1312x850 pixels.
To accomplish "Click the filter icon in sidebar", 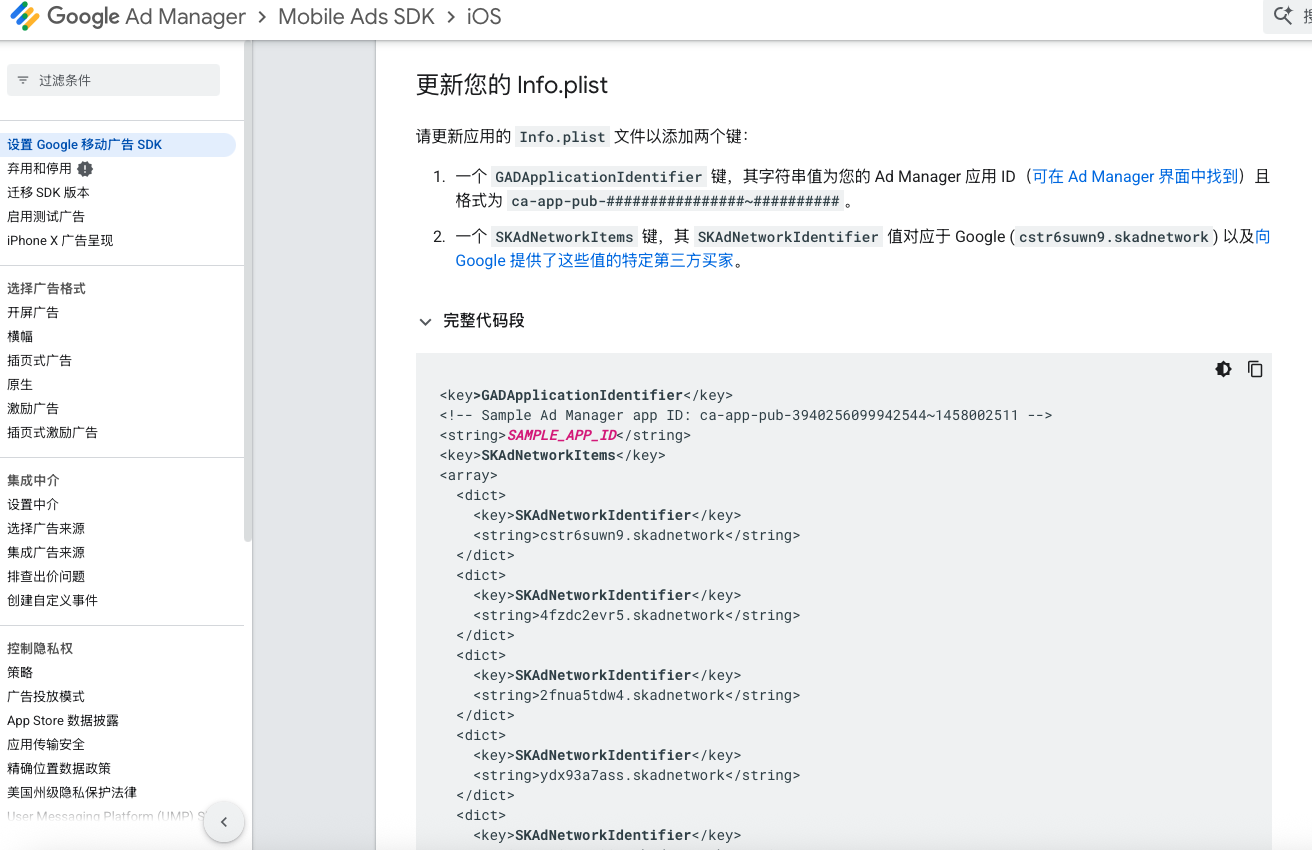I will 23,80.
